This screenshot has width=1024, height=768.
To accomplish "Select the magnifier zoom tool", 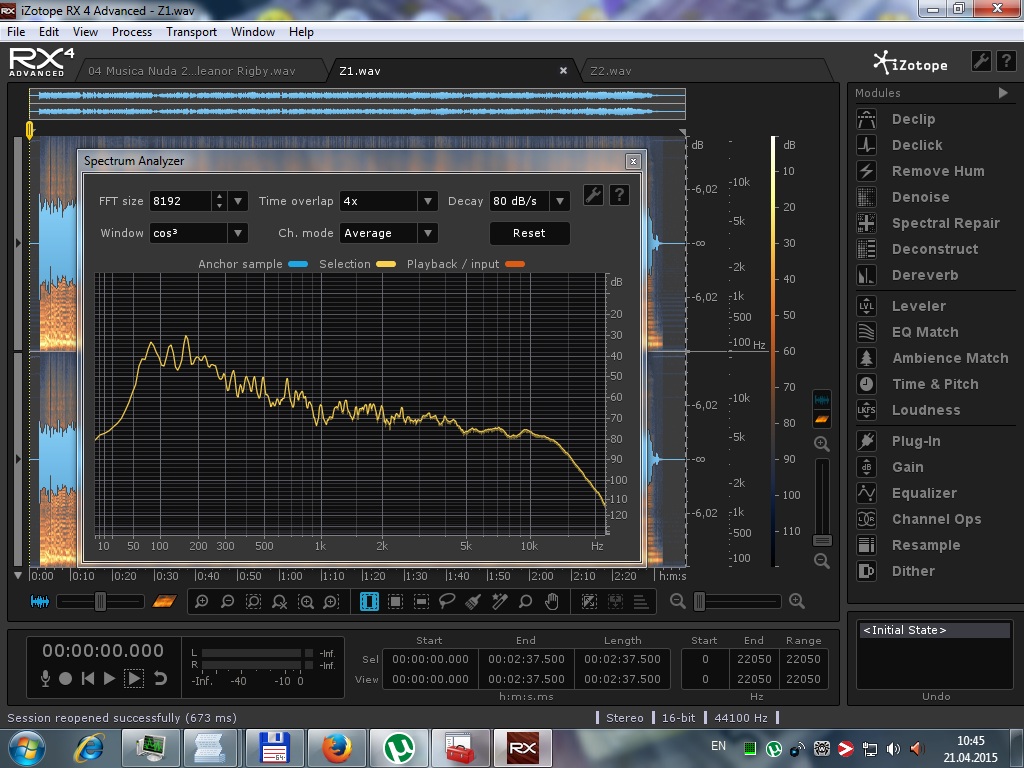I will (526, 601).
